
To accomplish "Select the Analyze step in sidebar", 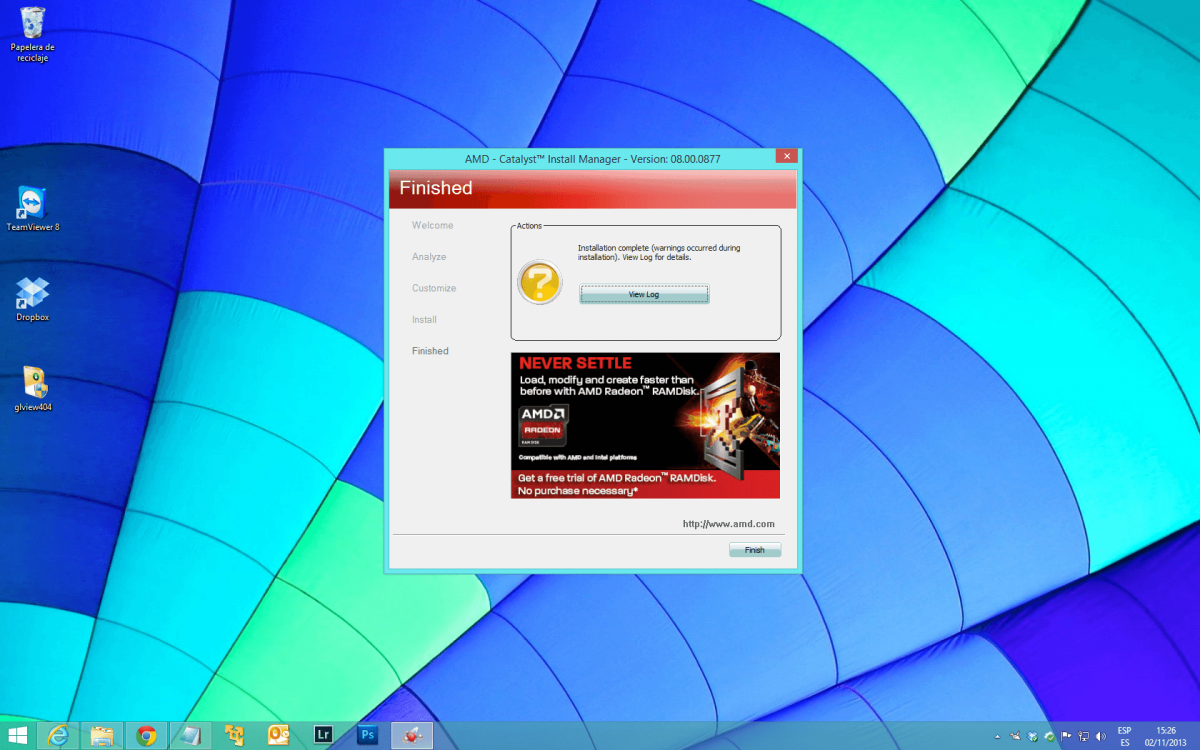I will 429,257.
